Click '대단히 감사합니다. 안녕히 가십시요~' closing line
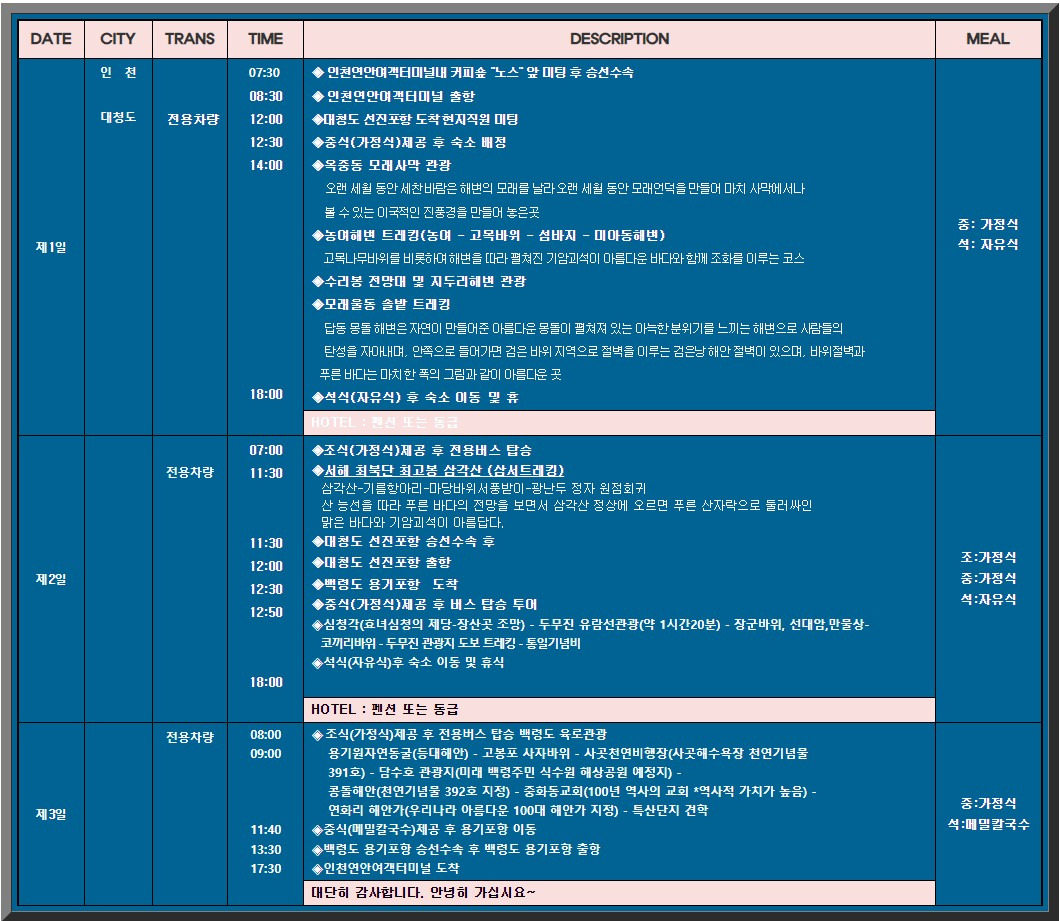 [423, 893]
